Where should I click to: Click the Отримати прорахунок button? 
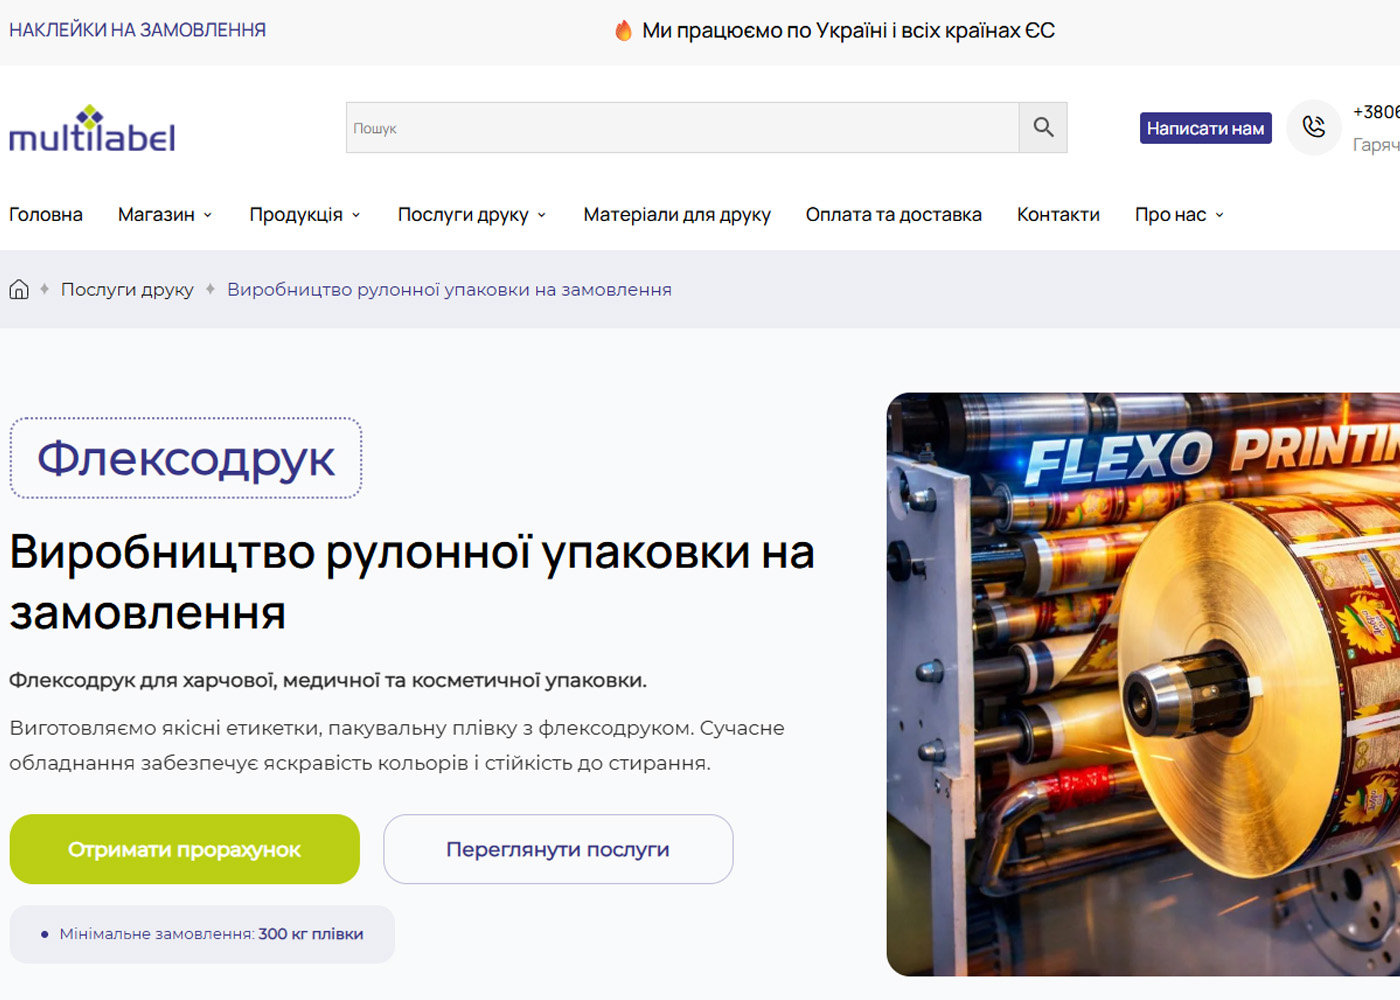(x=184, y=849)
